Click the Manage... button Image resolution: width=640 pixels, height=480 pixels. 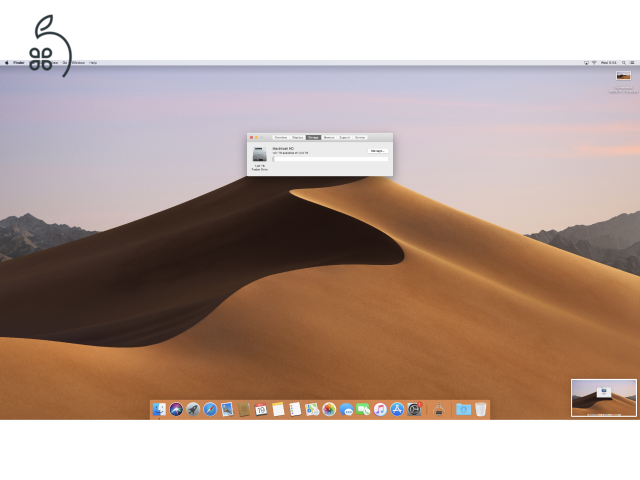pos(378,151)
